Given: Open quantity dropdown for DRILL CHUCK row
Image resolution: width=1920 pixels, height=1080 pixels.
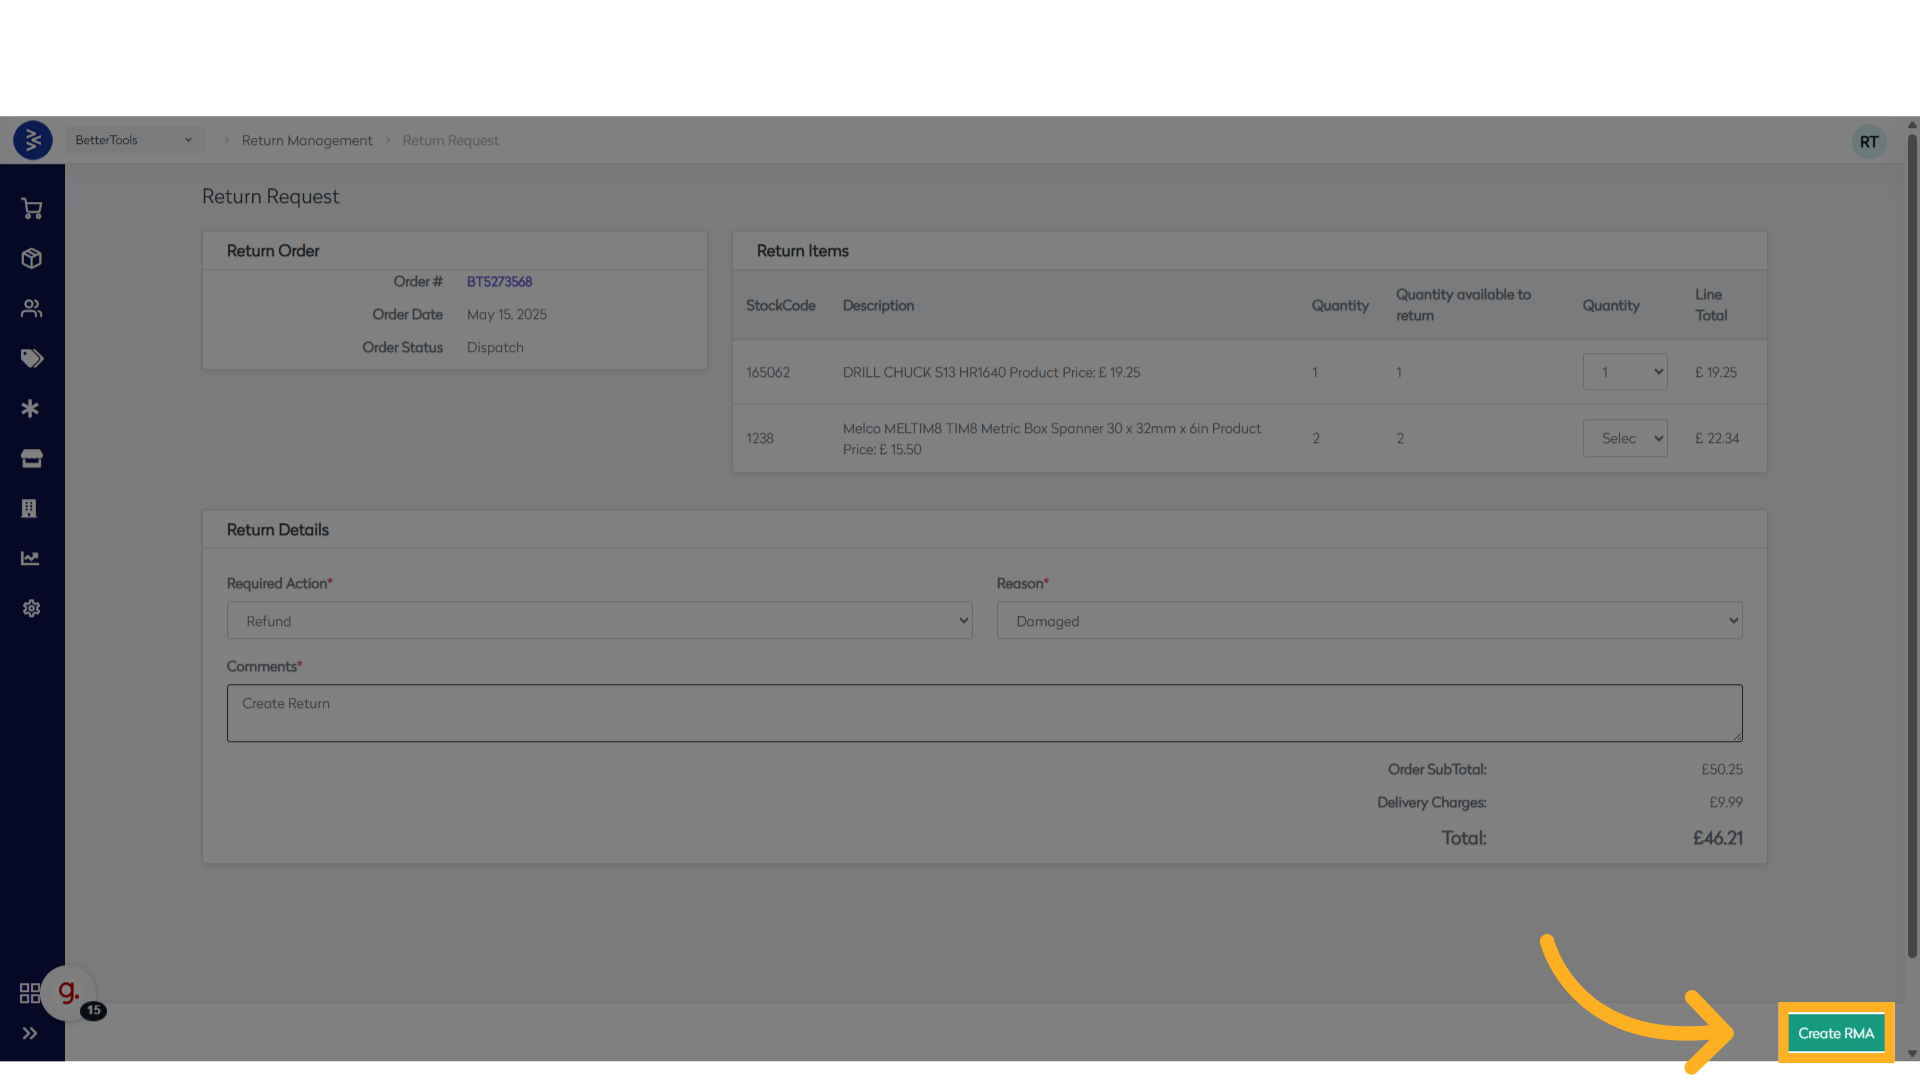Looking at the screenshot, I should point(1624,372).
